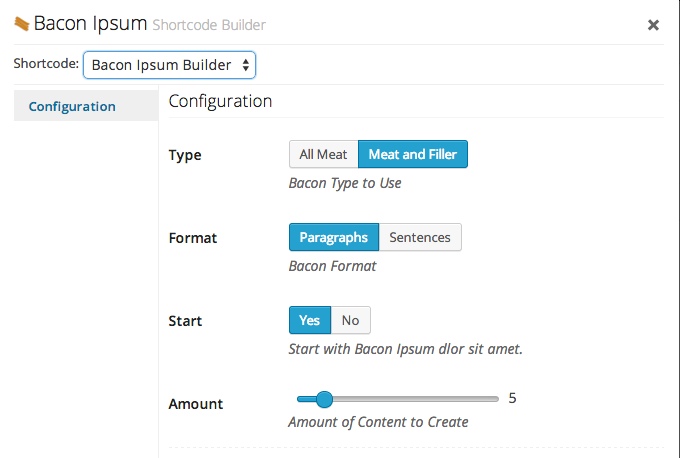
Task: Choose the All Meat type option
Action: 323,154
